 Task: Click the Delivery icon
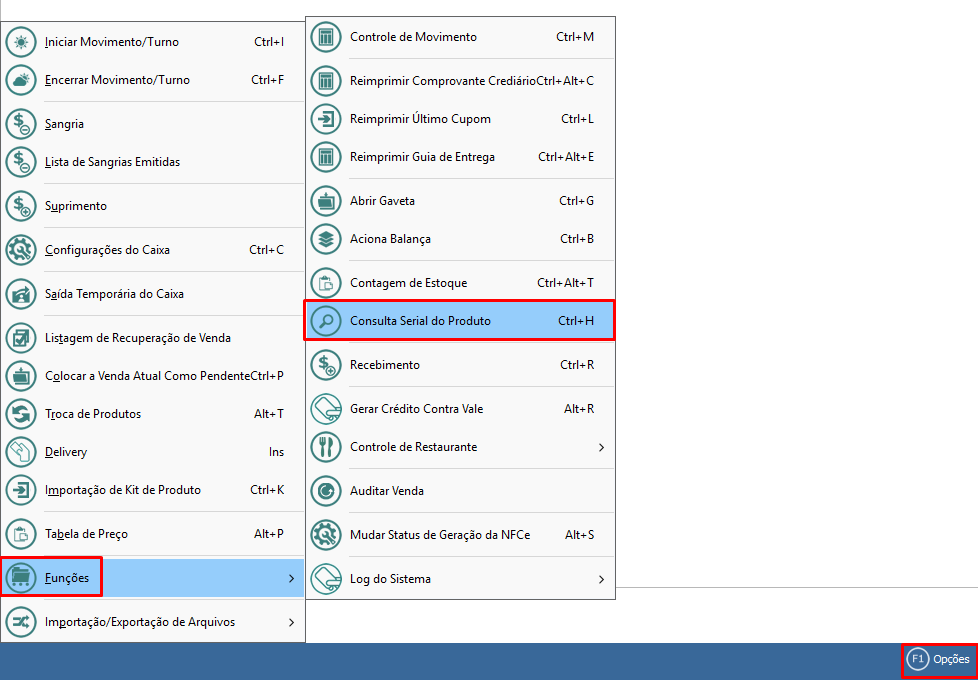click(x=21, y=452)
